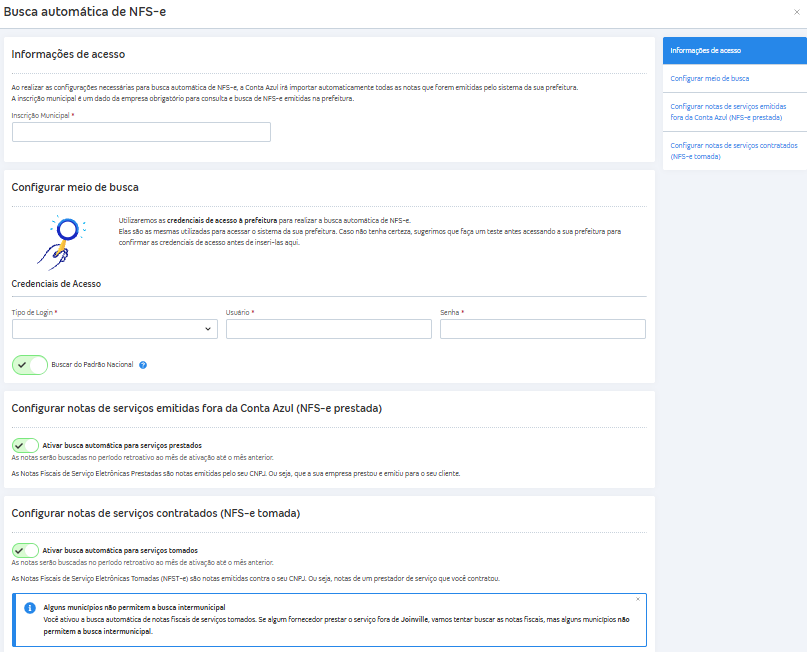Screen dimensions: 807x652
Task: Close the Busca automática de NFS-e dialog
Action: 797,12
